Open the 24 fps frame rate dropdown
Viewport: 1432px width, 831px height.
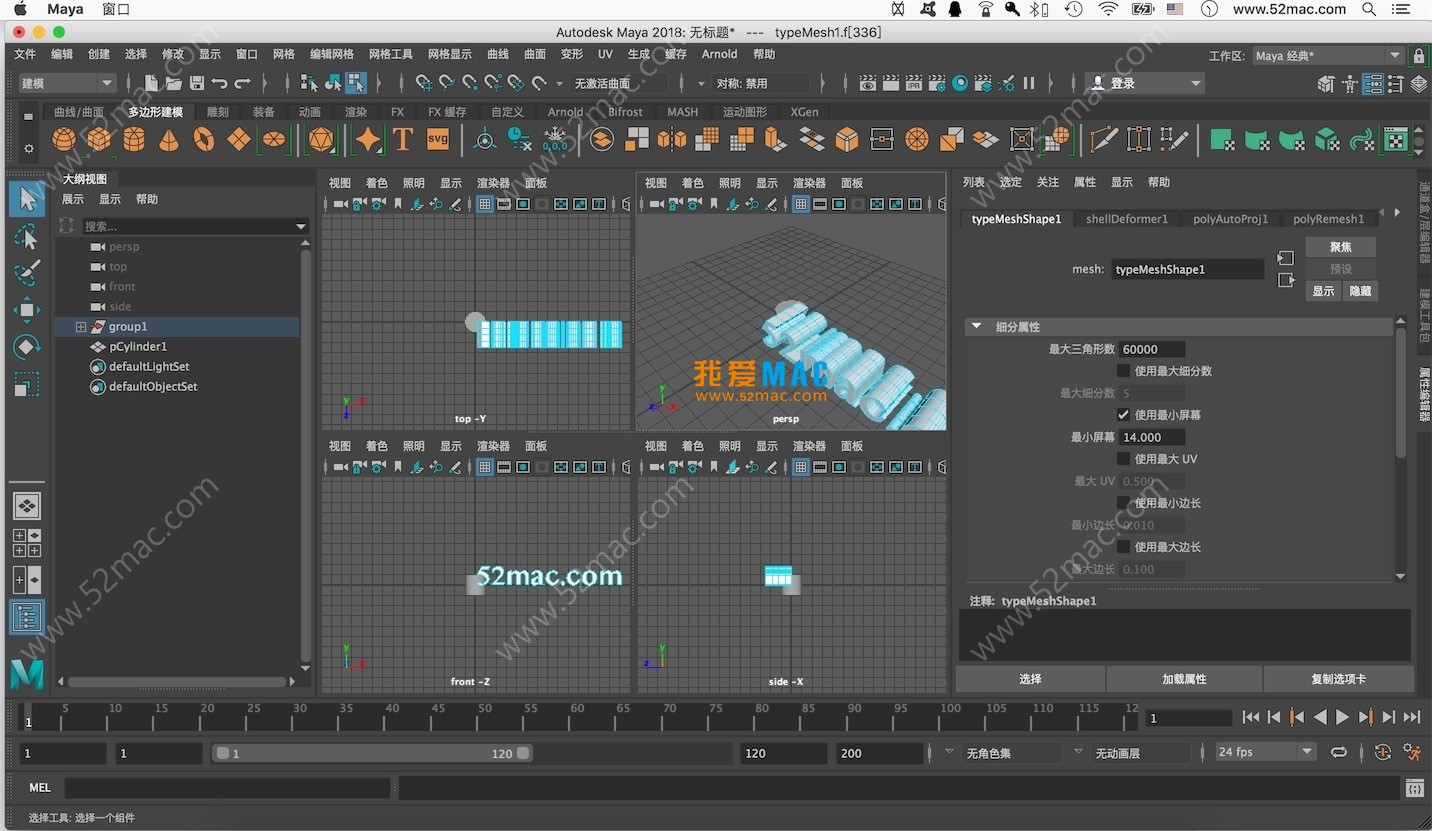click(x=1266, y=752)
